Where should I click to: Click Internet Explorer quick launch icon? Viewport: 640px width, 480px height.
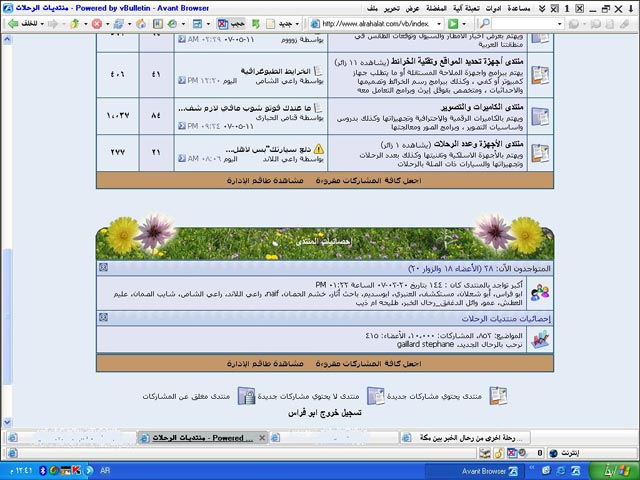tap(561, 471)
